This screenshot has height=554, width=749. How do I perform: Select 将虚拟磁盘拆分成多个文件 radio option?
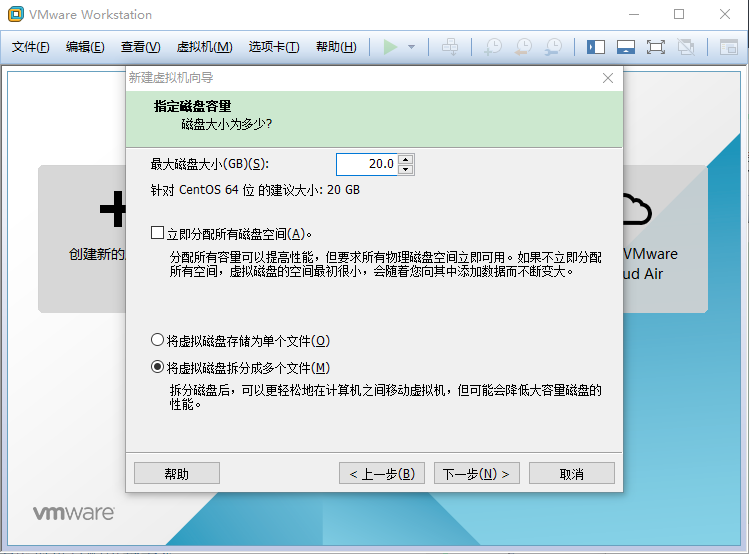tap(157, 367)
